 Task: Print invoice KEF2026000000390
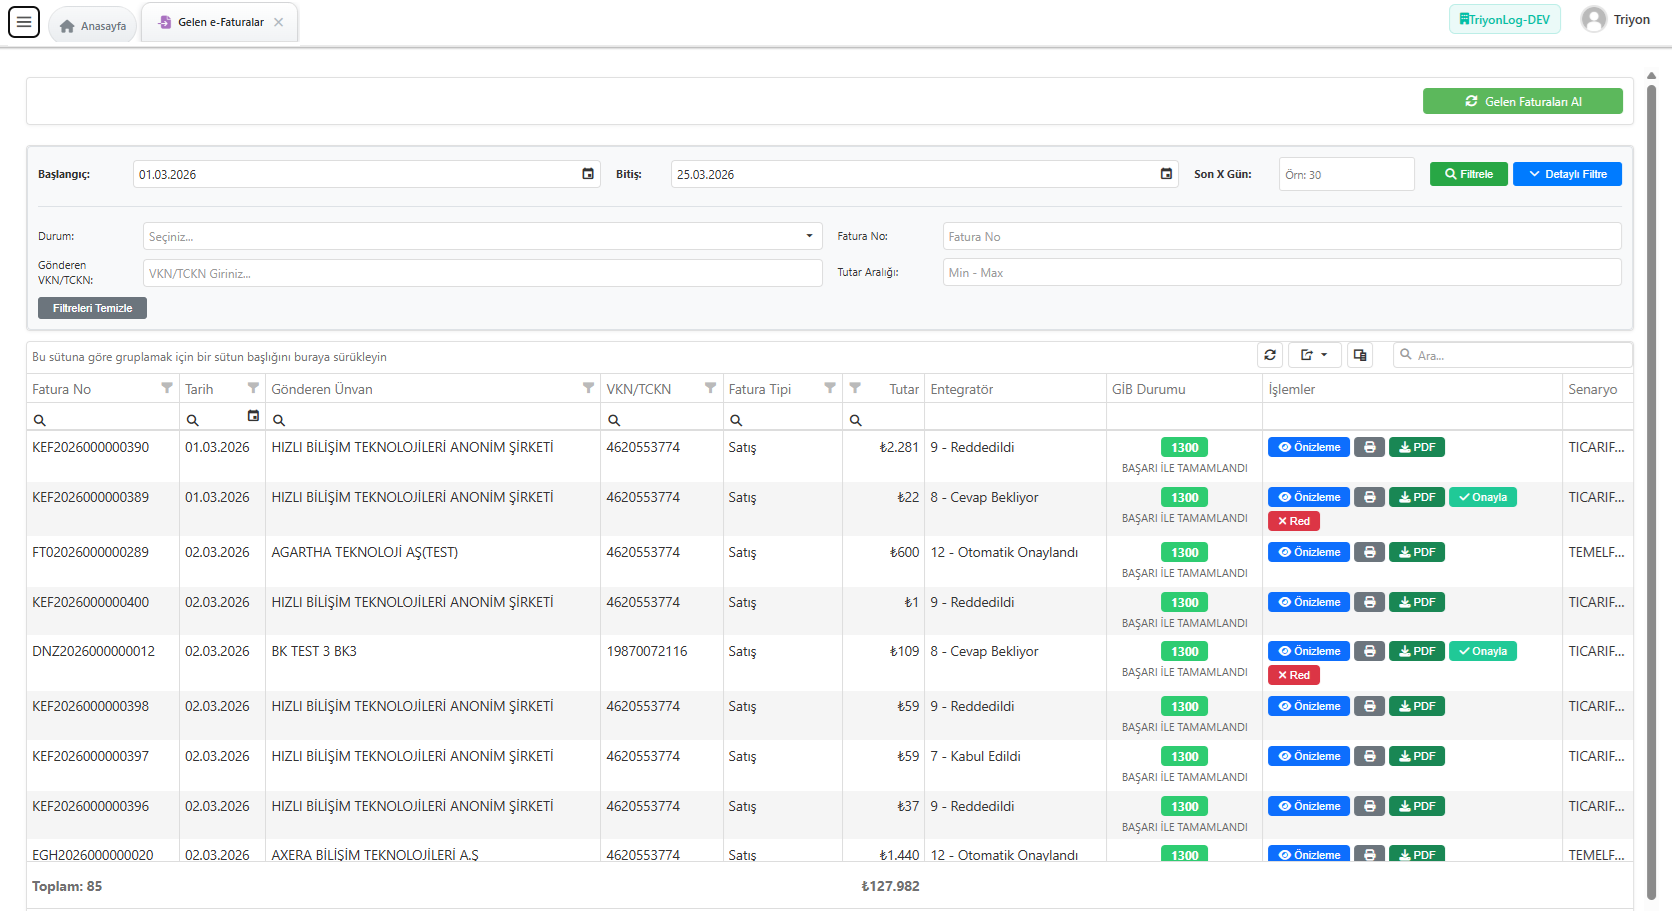coord(1369,448)
